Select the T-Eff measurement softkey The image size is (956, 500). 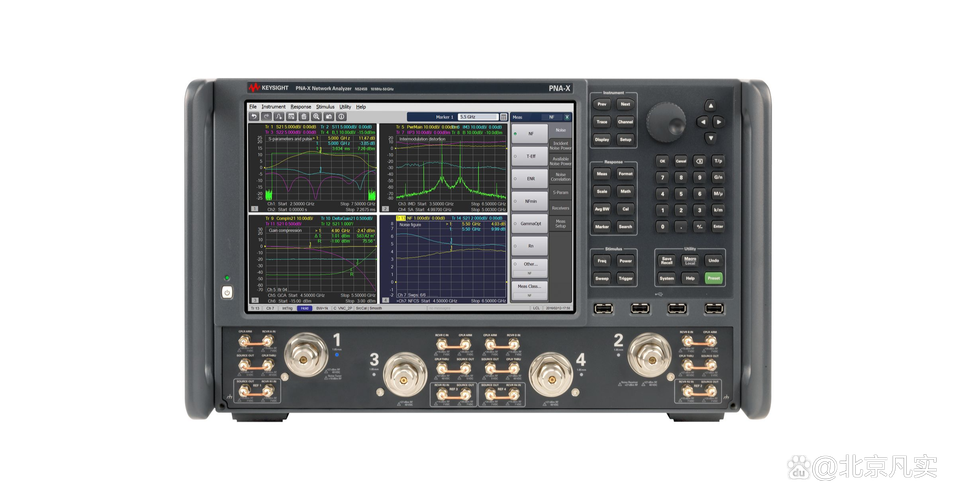point(530,156)
